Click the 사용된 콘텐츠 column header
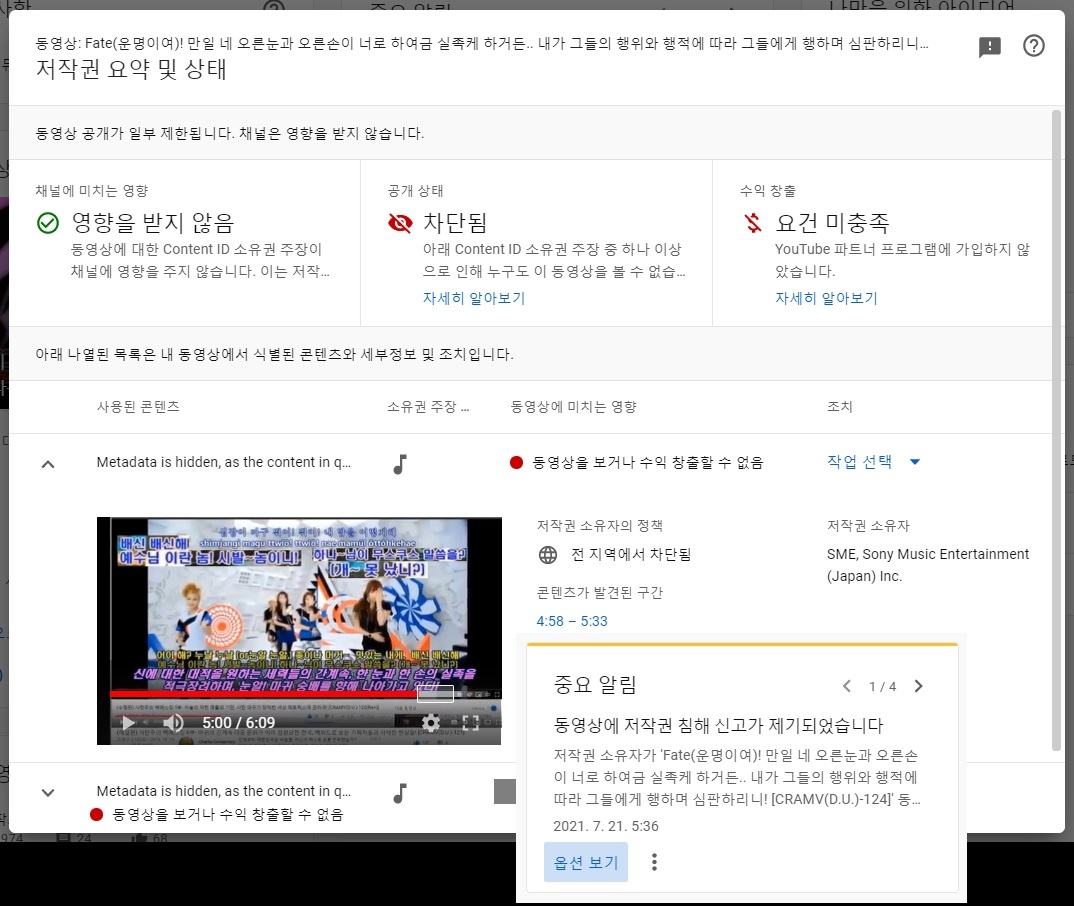 coord(138,407)
